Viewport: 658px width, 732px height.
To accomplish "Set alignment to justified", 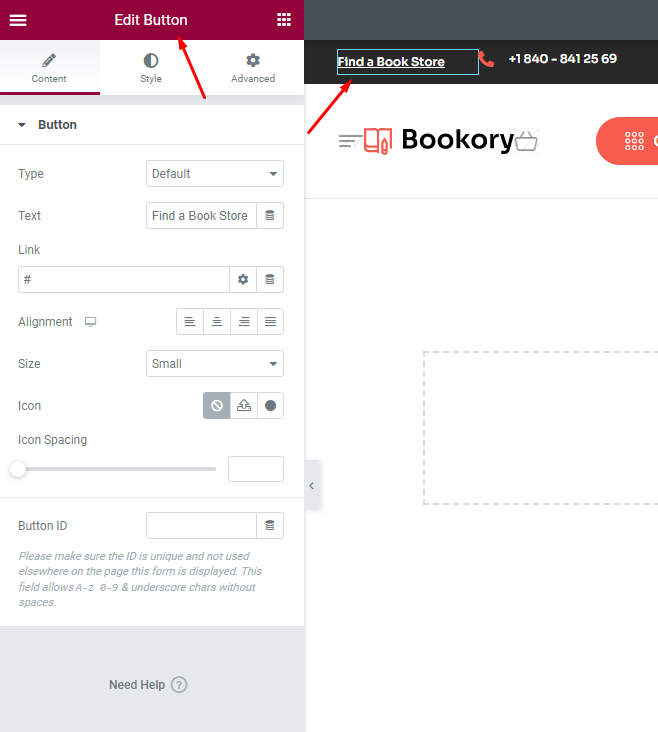I will (270, 322).
